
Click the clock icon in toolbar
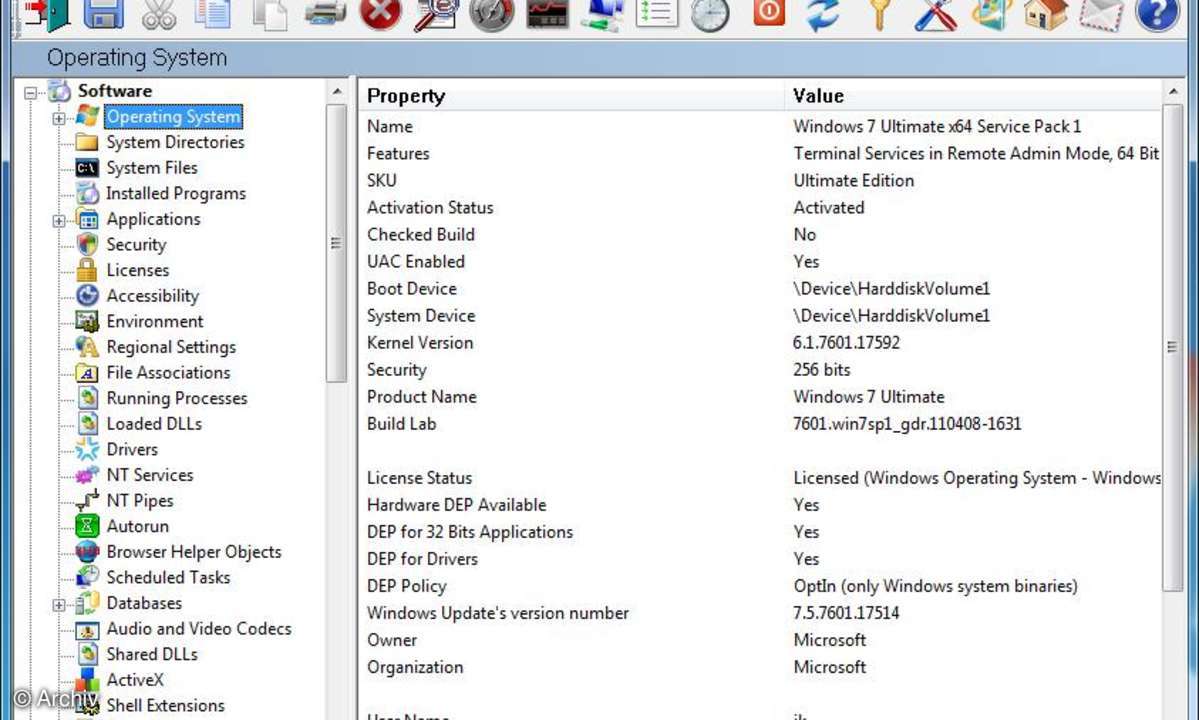click(710, 14)
